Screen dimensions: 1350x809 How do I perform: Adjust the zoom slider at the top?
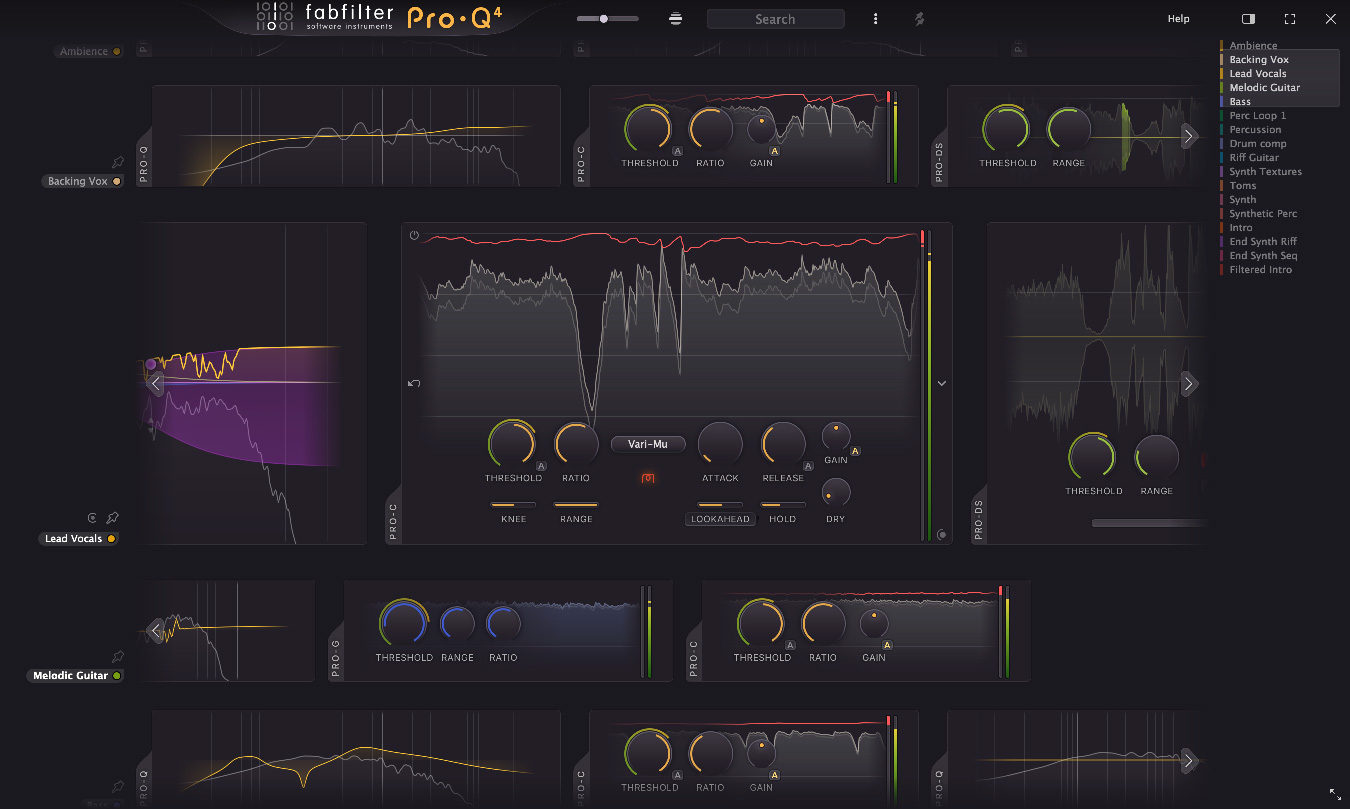(x=605, y=17)
